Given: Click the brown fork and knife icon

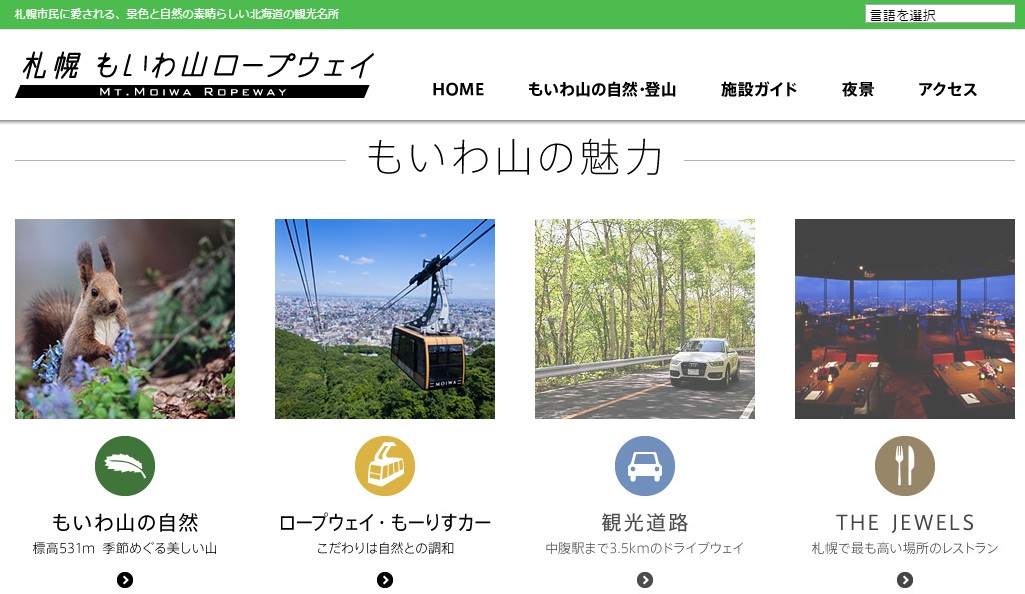Looking at the screenshot, I should point(905,466).
